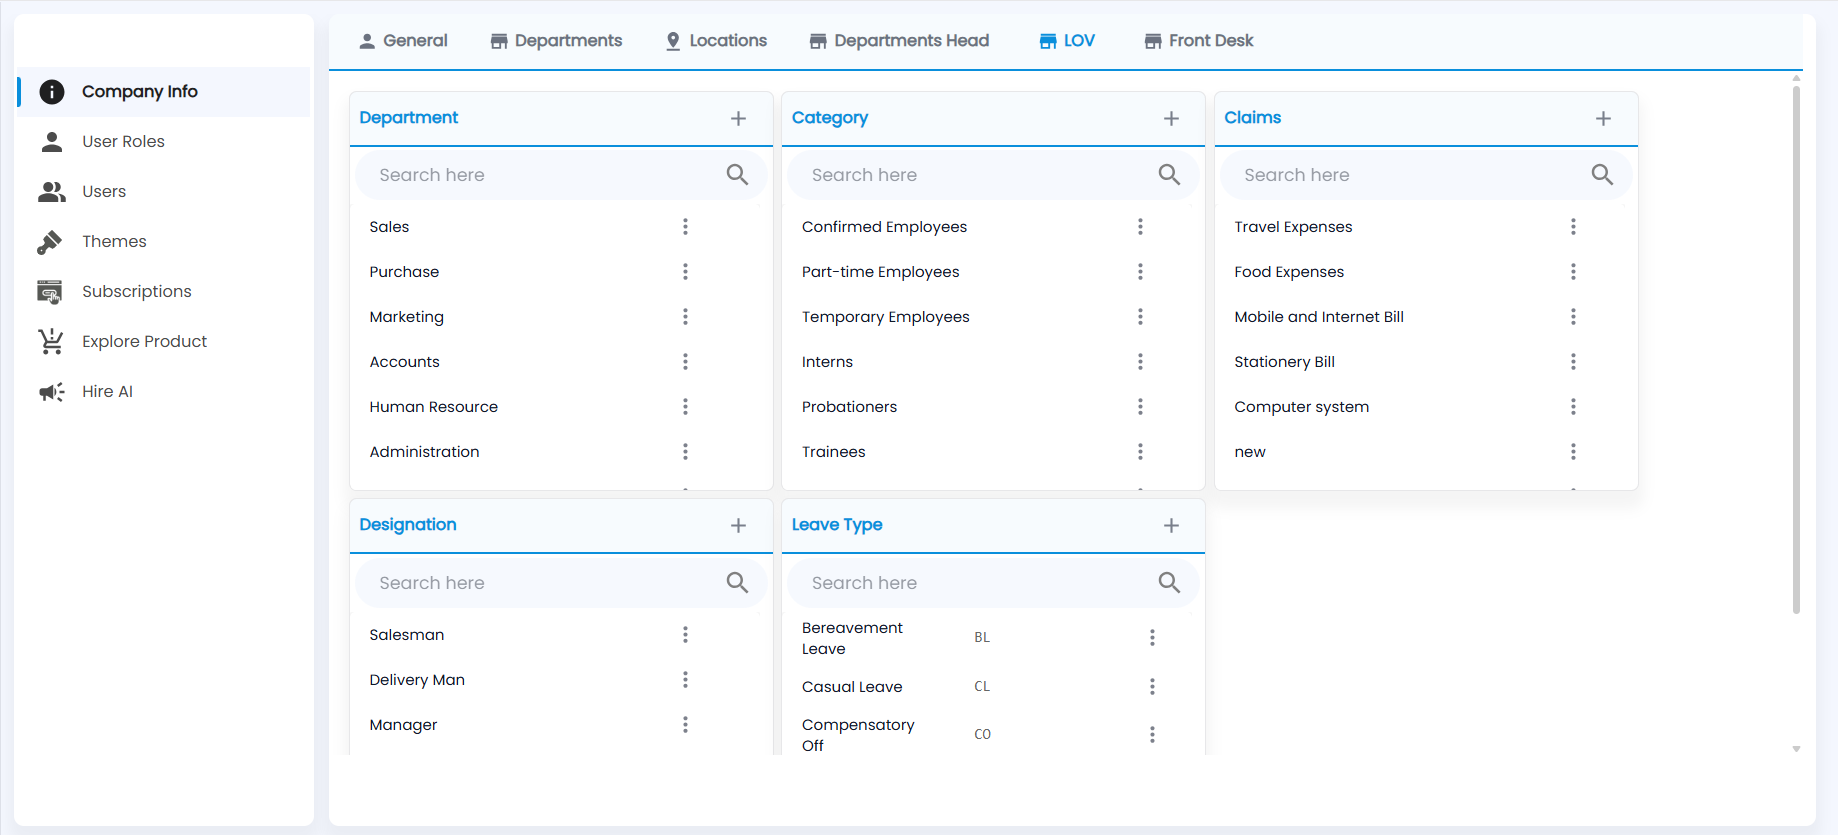Image resolution: width=1838 pixels, height=835 pixels.
Task: Add a new Leave Type entry
Action: 1171,525
